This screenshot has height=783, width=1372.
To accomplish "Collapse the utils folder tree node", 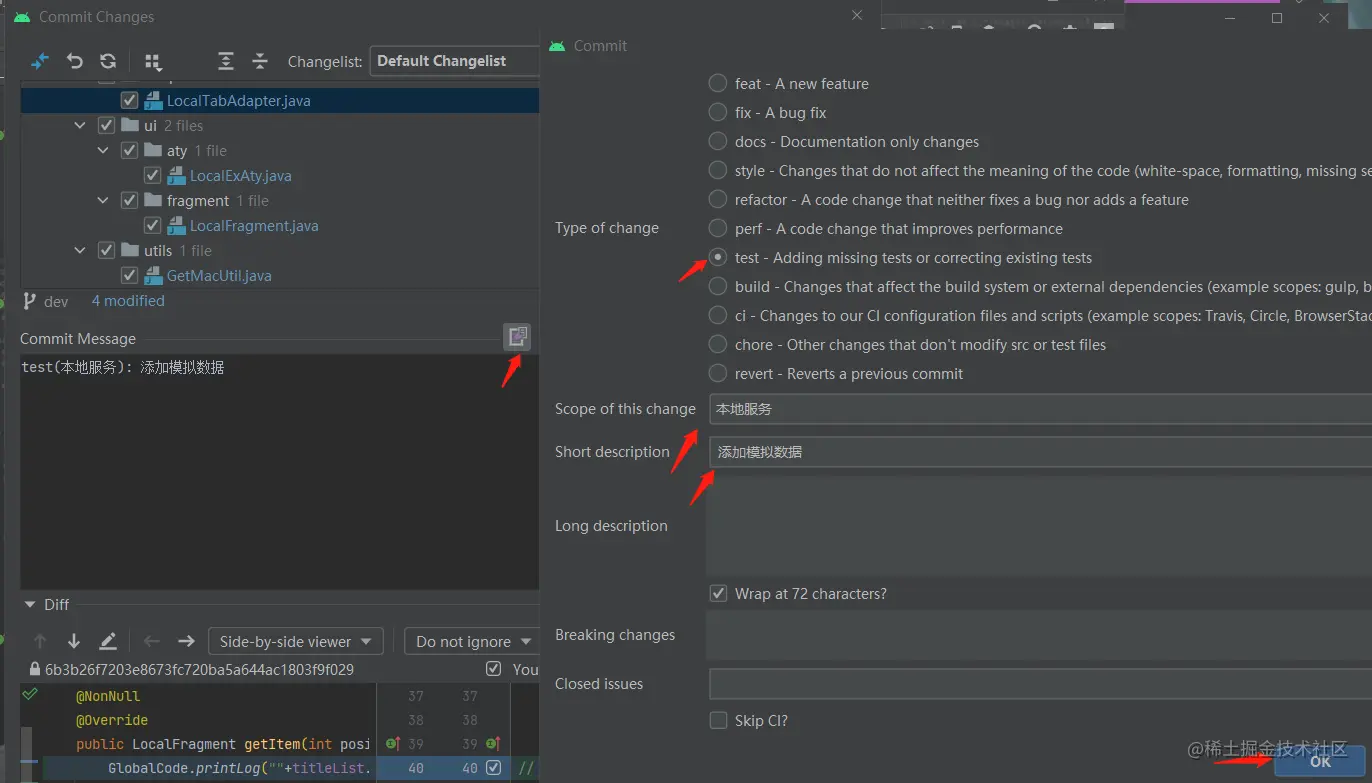I will 81,251.
